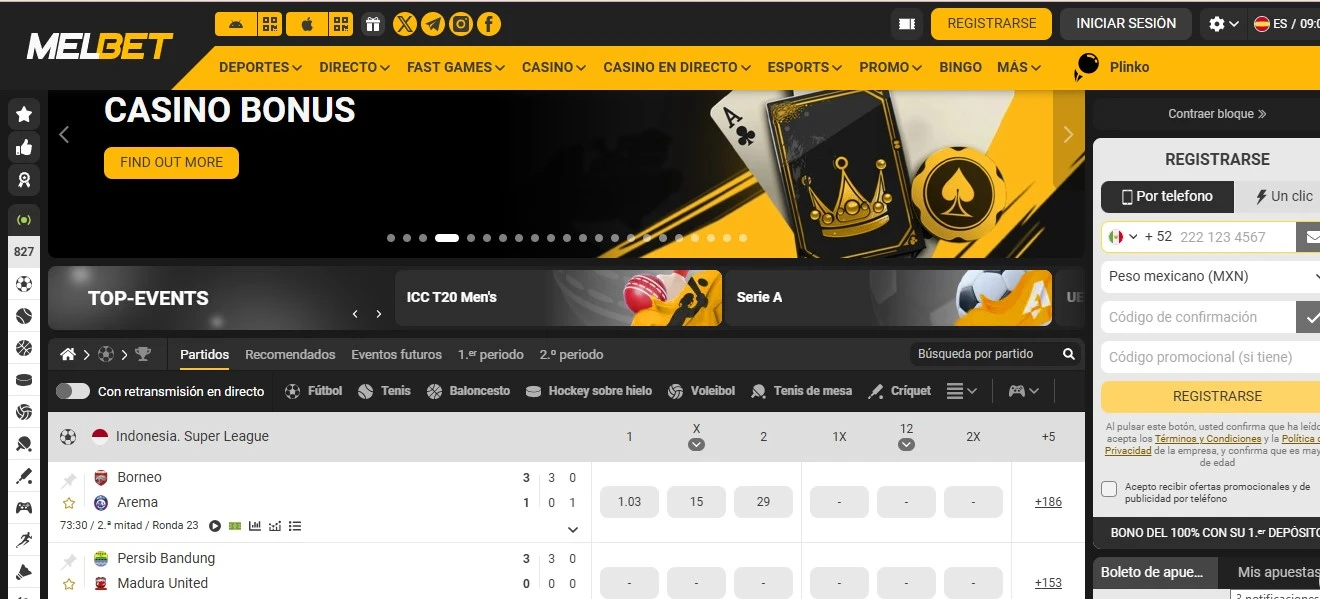Select the live events sidebar icon
This screenshot has height=599, width=1320.
coord(24,219)
